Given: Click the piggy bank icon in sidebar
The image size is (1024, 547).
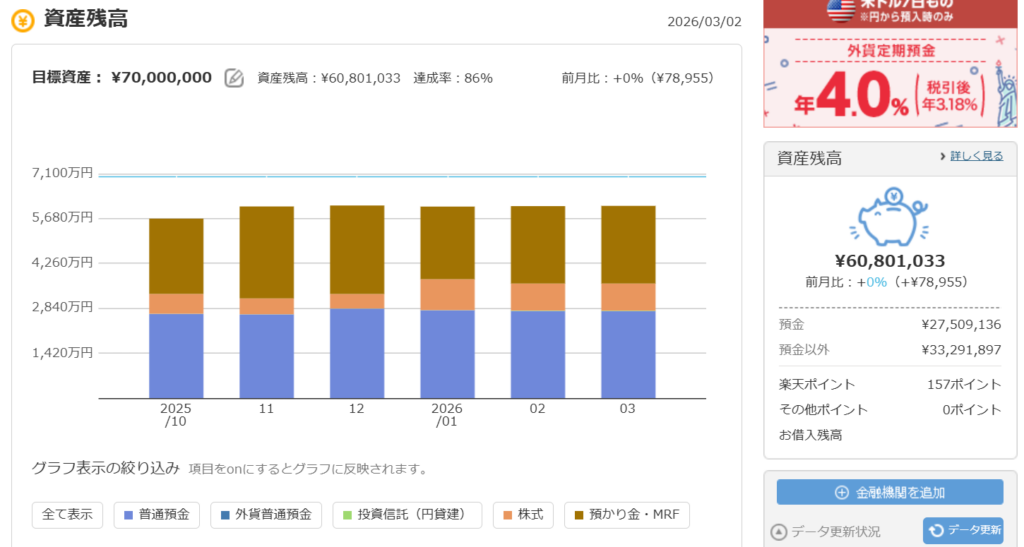Looking at the screenshot, I should click(x=890, y=217).
